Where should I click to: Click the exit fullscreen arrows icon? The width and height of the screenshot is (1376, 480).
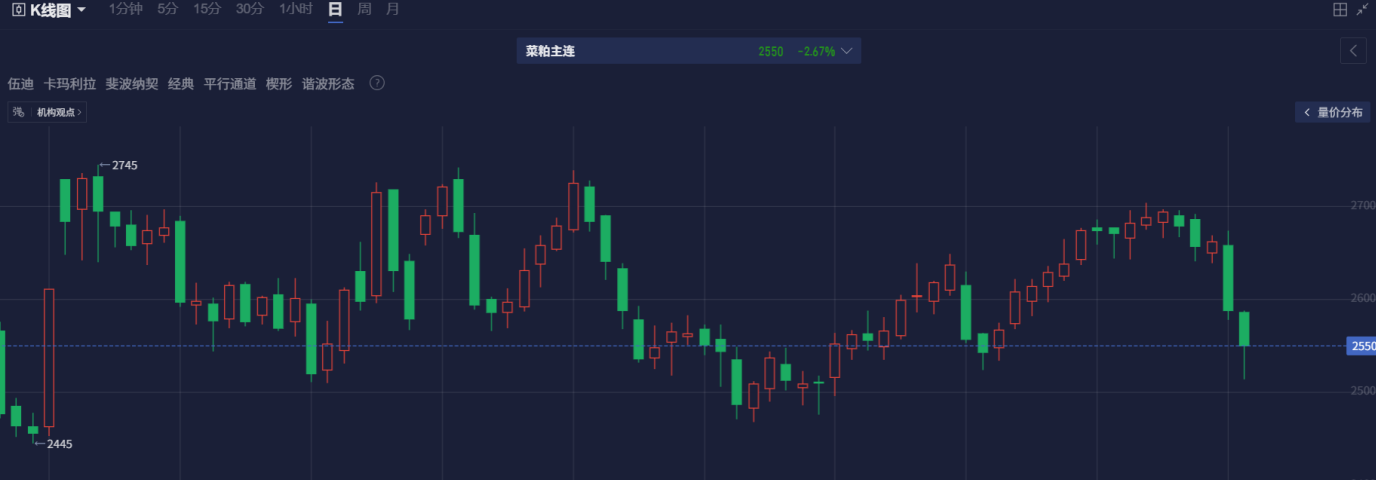coord(1363,9)
